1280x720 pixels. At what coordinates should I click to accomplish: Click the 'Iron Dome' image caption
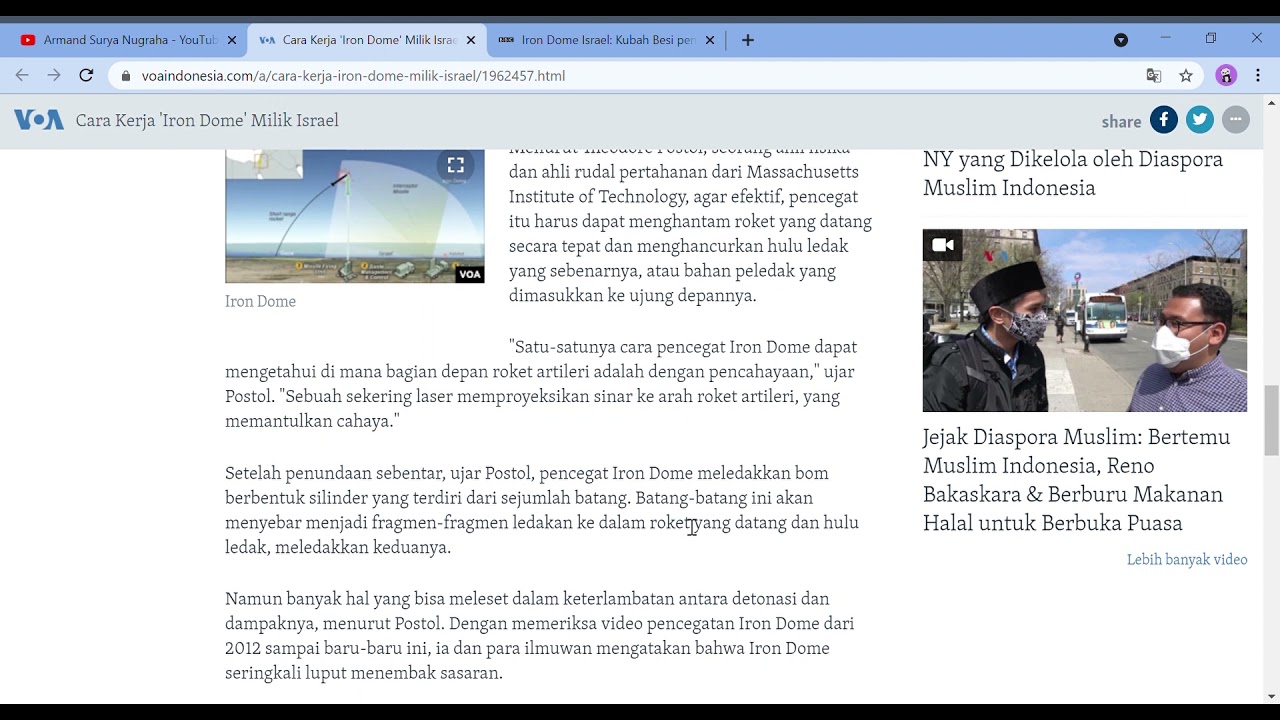pos(260,301)
